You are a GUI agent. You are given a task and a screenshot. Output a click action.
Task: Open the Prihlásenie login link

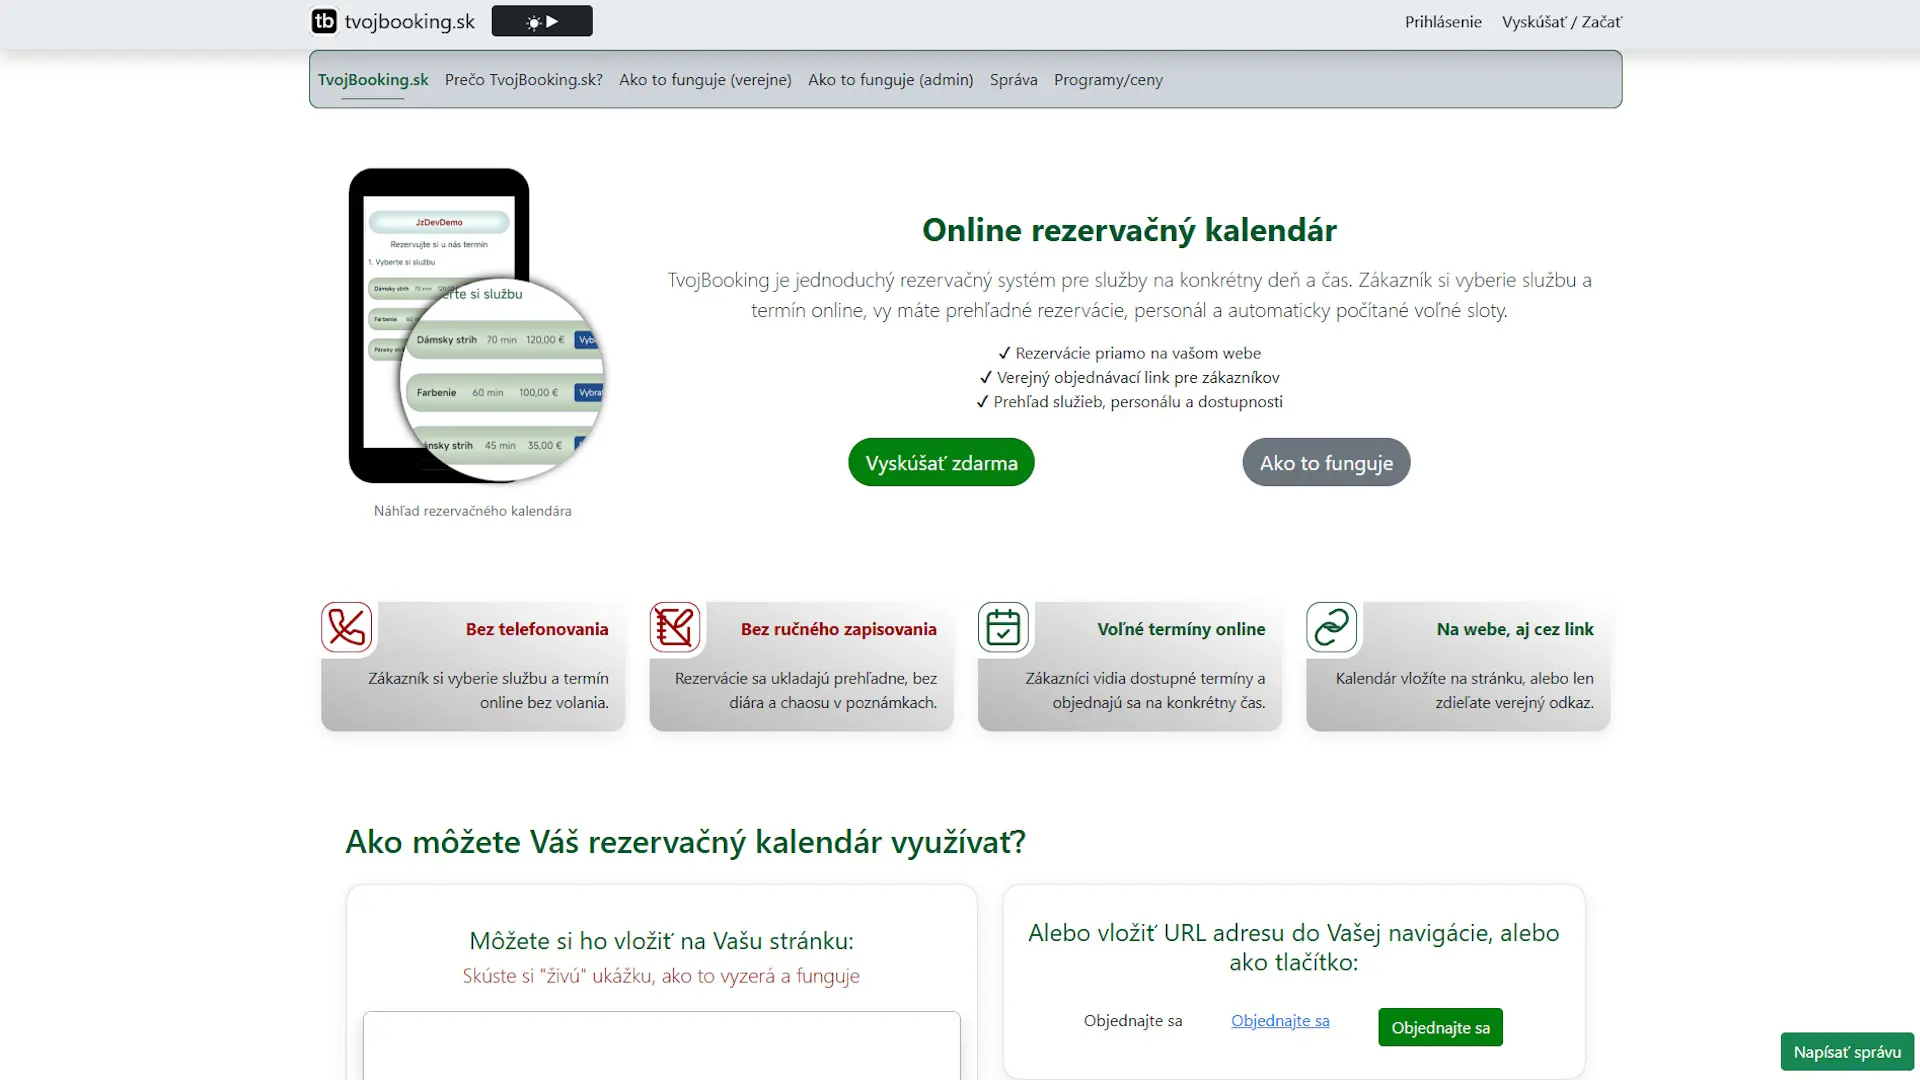tap(1443, 21)
